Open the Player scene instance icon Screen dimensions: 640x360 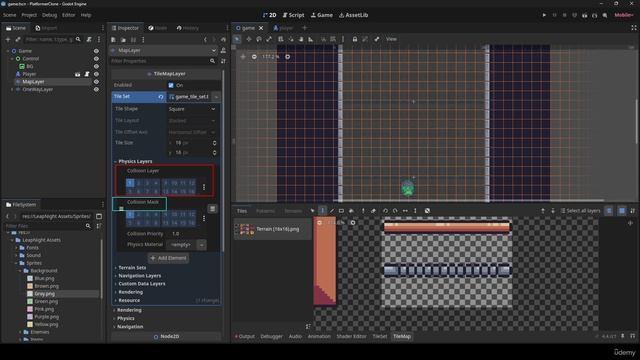pyautogui.click(x=78, y=74)
